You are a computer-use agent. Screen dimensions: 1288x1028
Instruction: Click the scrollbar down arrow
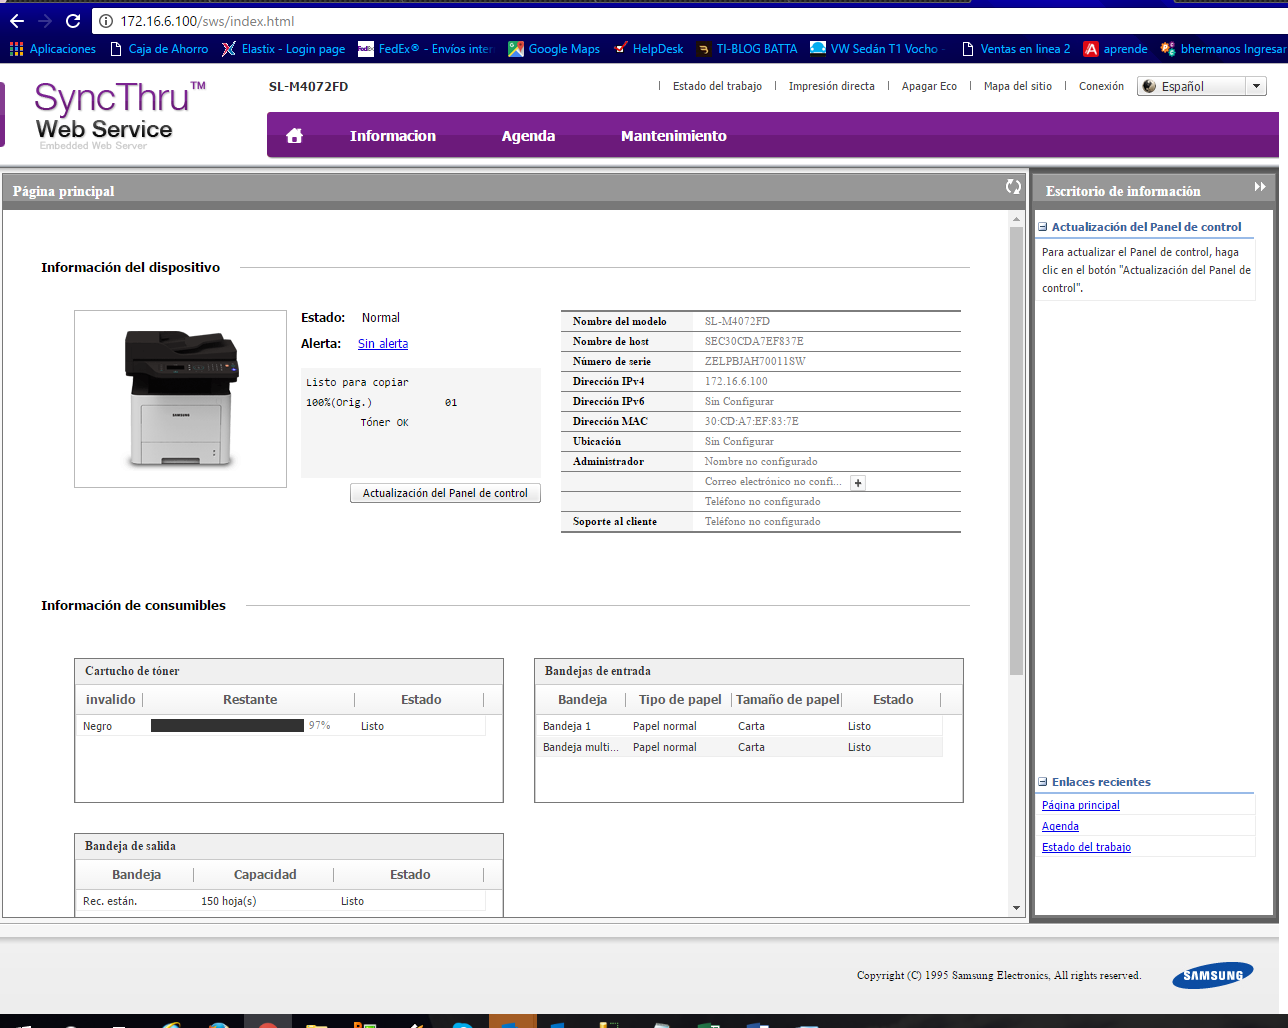[1016, 908]
